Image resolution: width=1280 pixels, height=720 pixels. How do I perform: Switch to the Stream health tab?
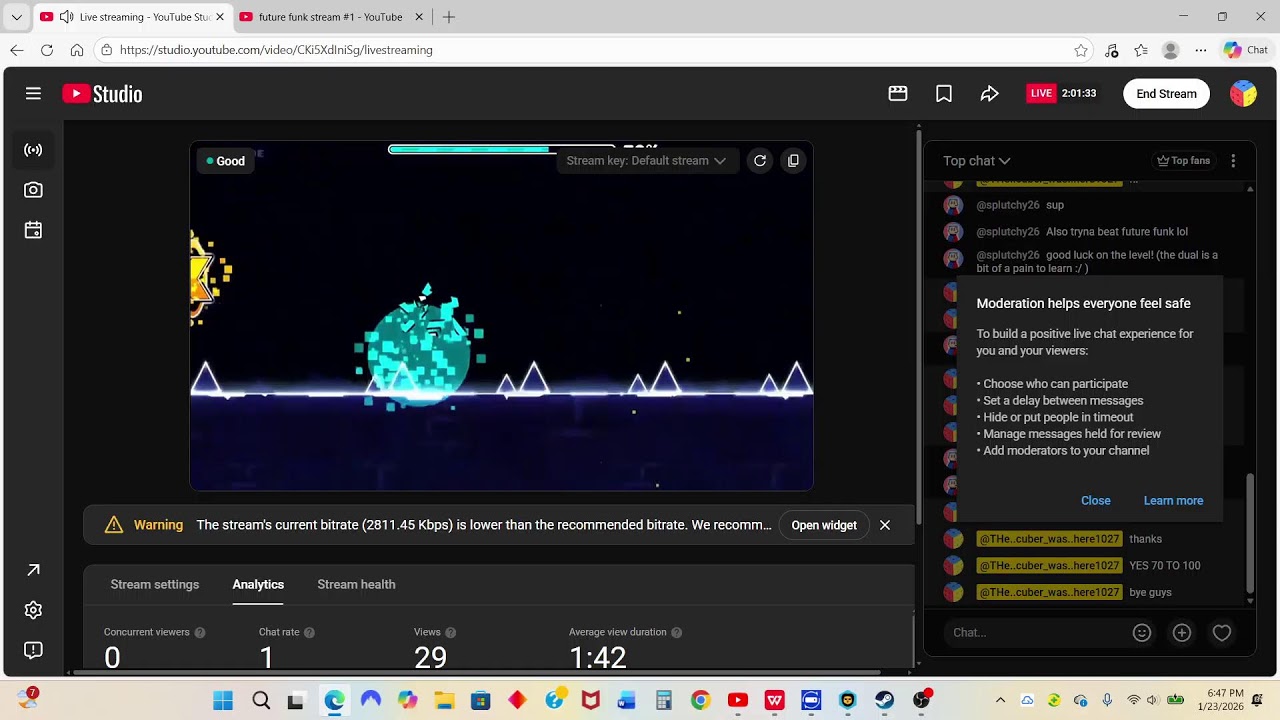click(356, 584)
